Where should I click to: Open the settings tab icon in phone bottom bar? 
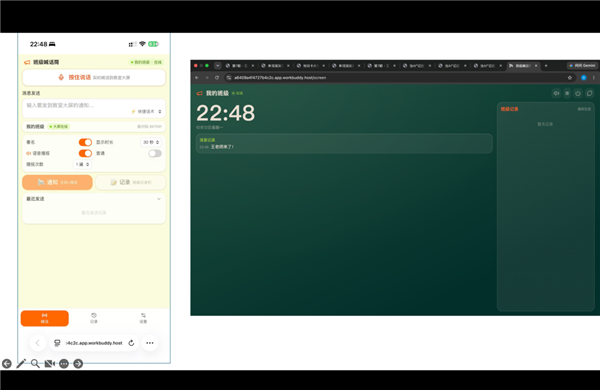pos(143,315)
